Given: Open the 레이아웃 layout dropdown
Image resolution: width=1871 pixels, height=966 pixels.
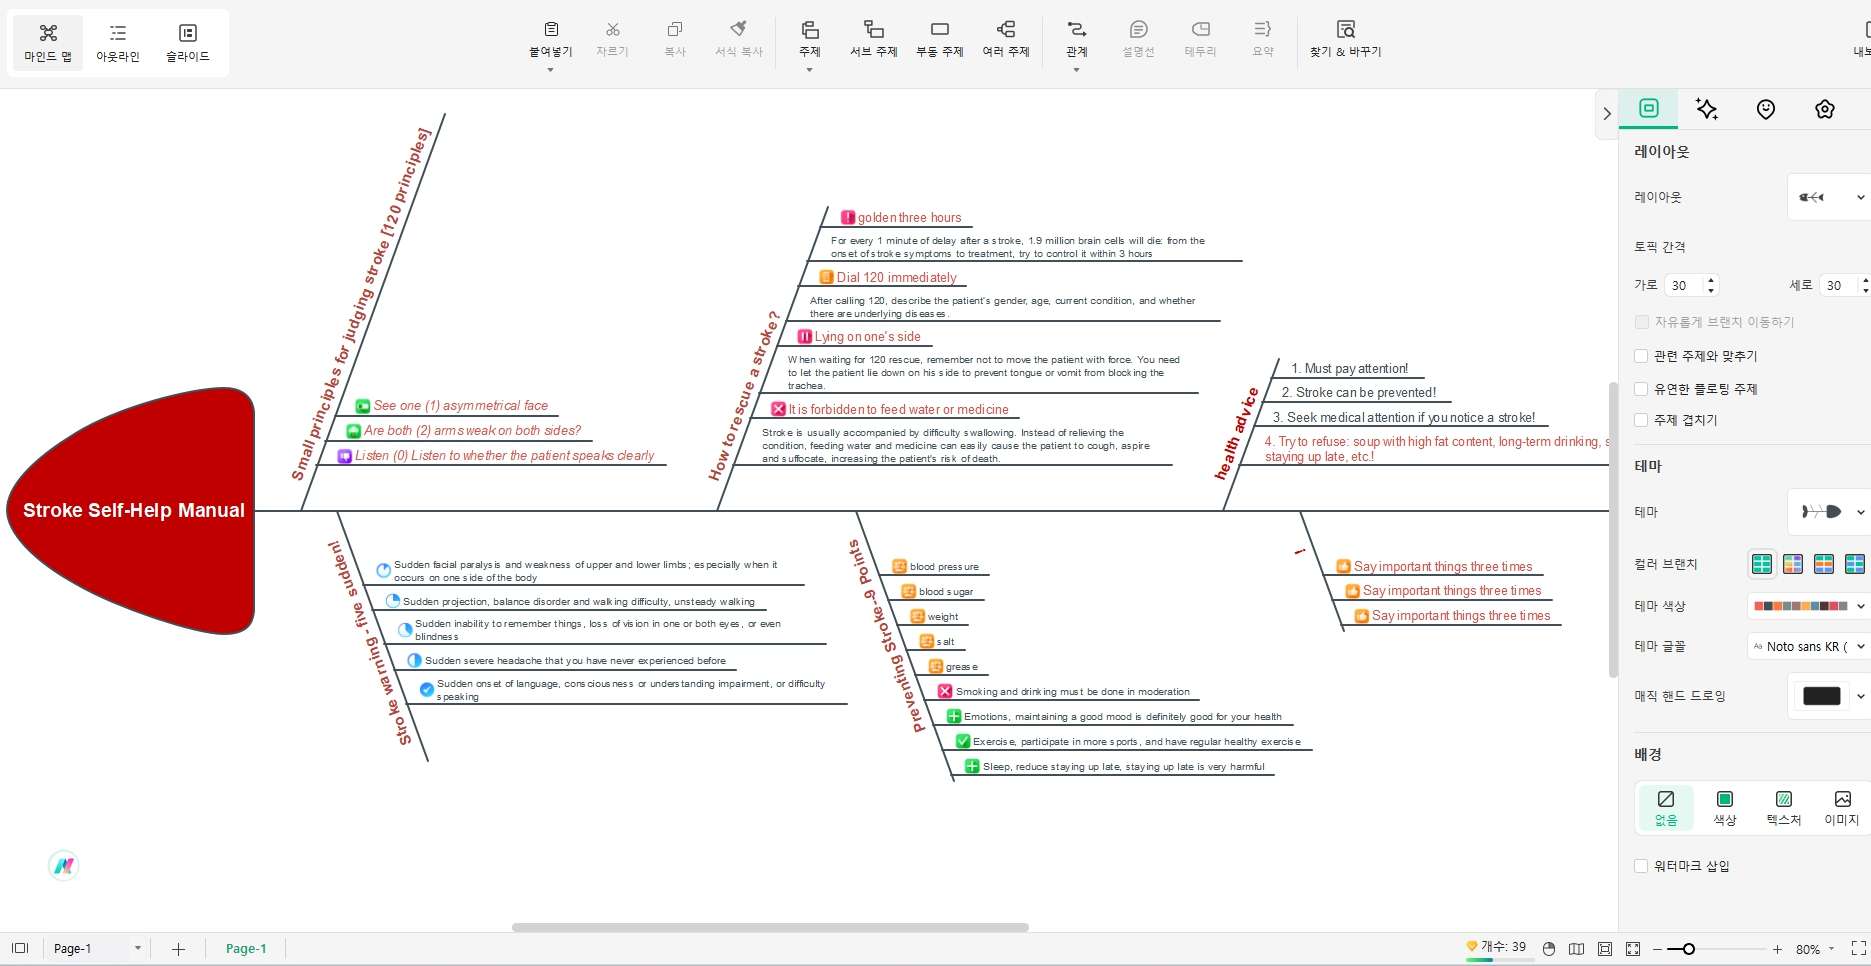Looking at the screenshot, I should coord(1828,197).
